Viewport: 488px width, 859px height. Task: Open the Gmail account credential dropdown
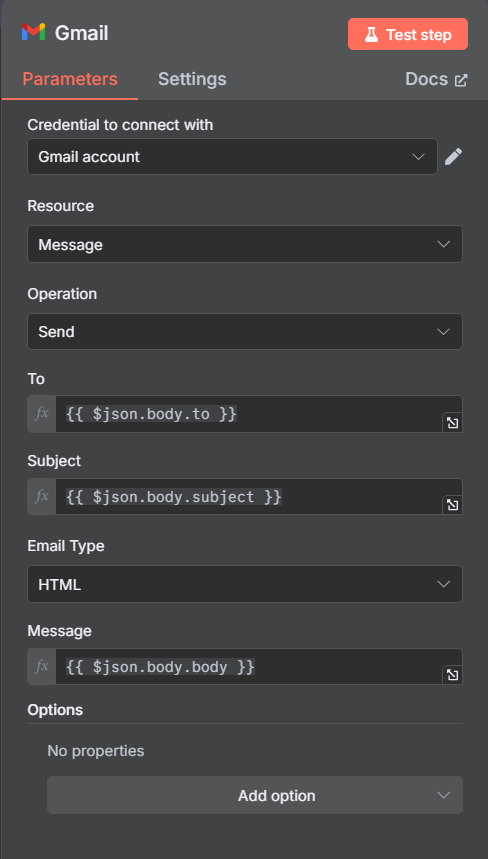pyautogui.click(x=232, y=157)
